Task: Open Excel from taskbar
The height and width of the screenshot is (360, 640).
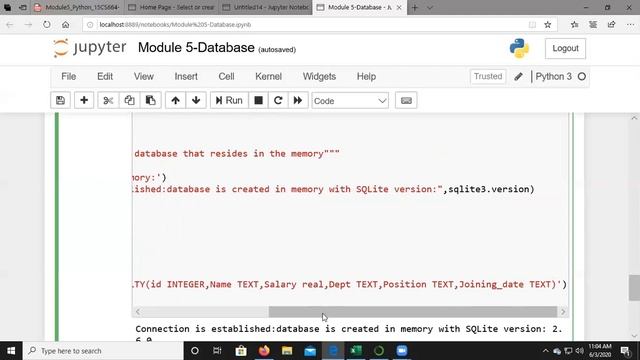Action: (356, 351)
